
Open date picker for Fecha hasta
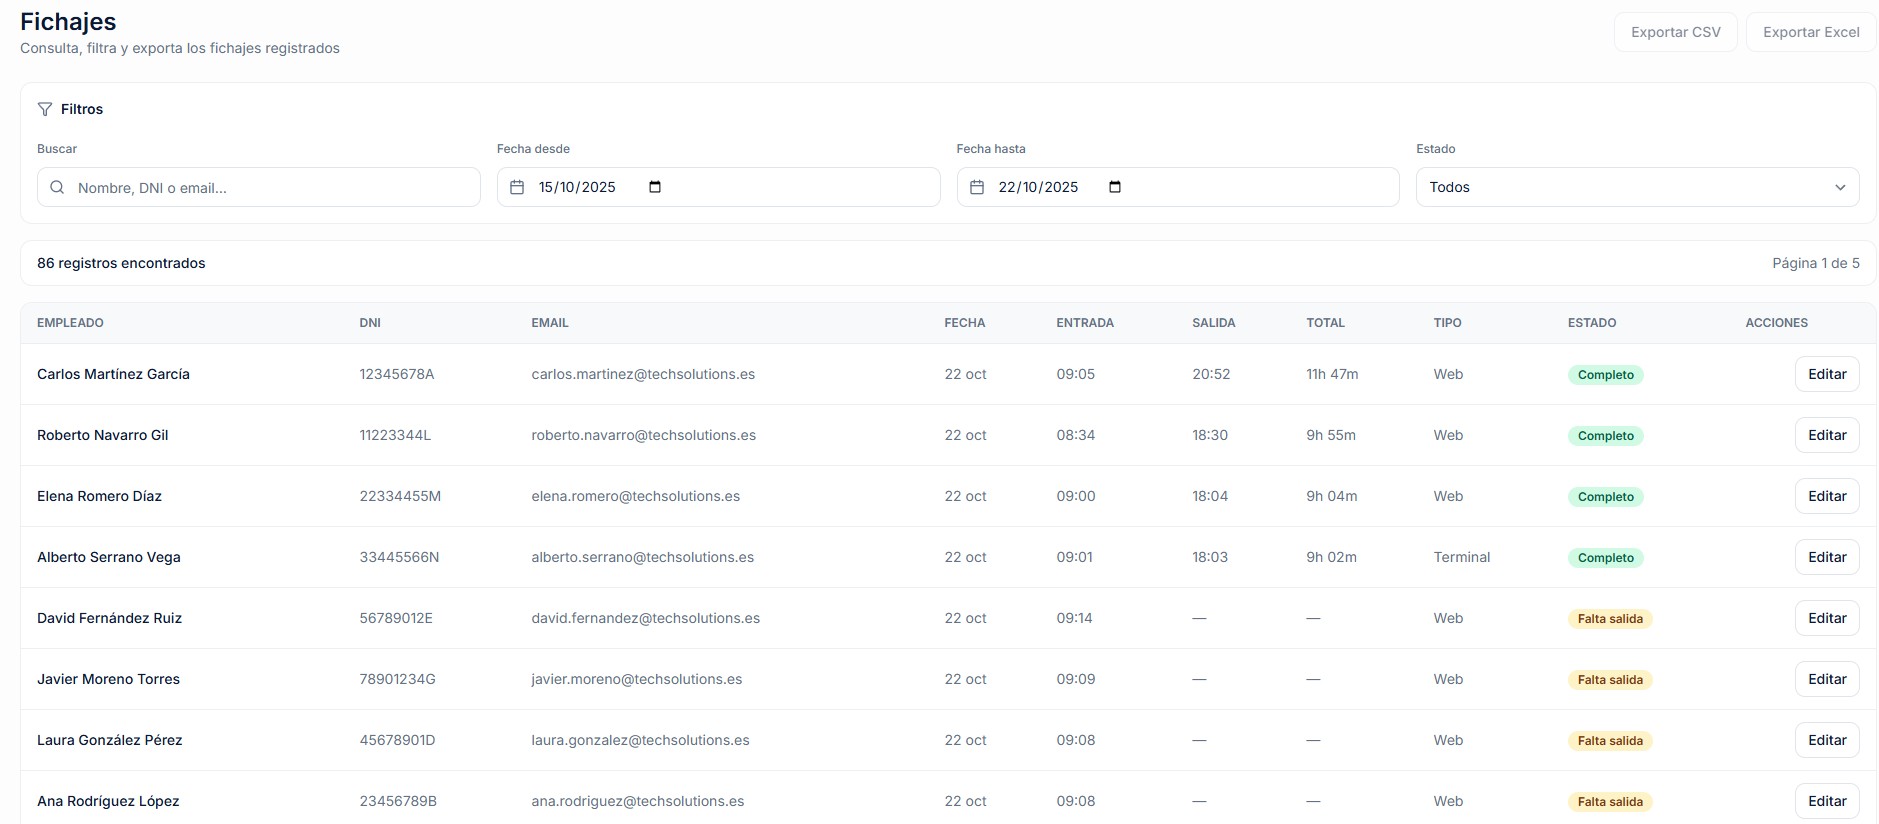click(x=1115, y=187)
